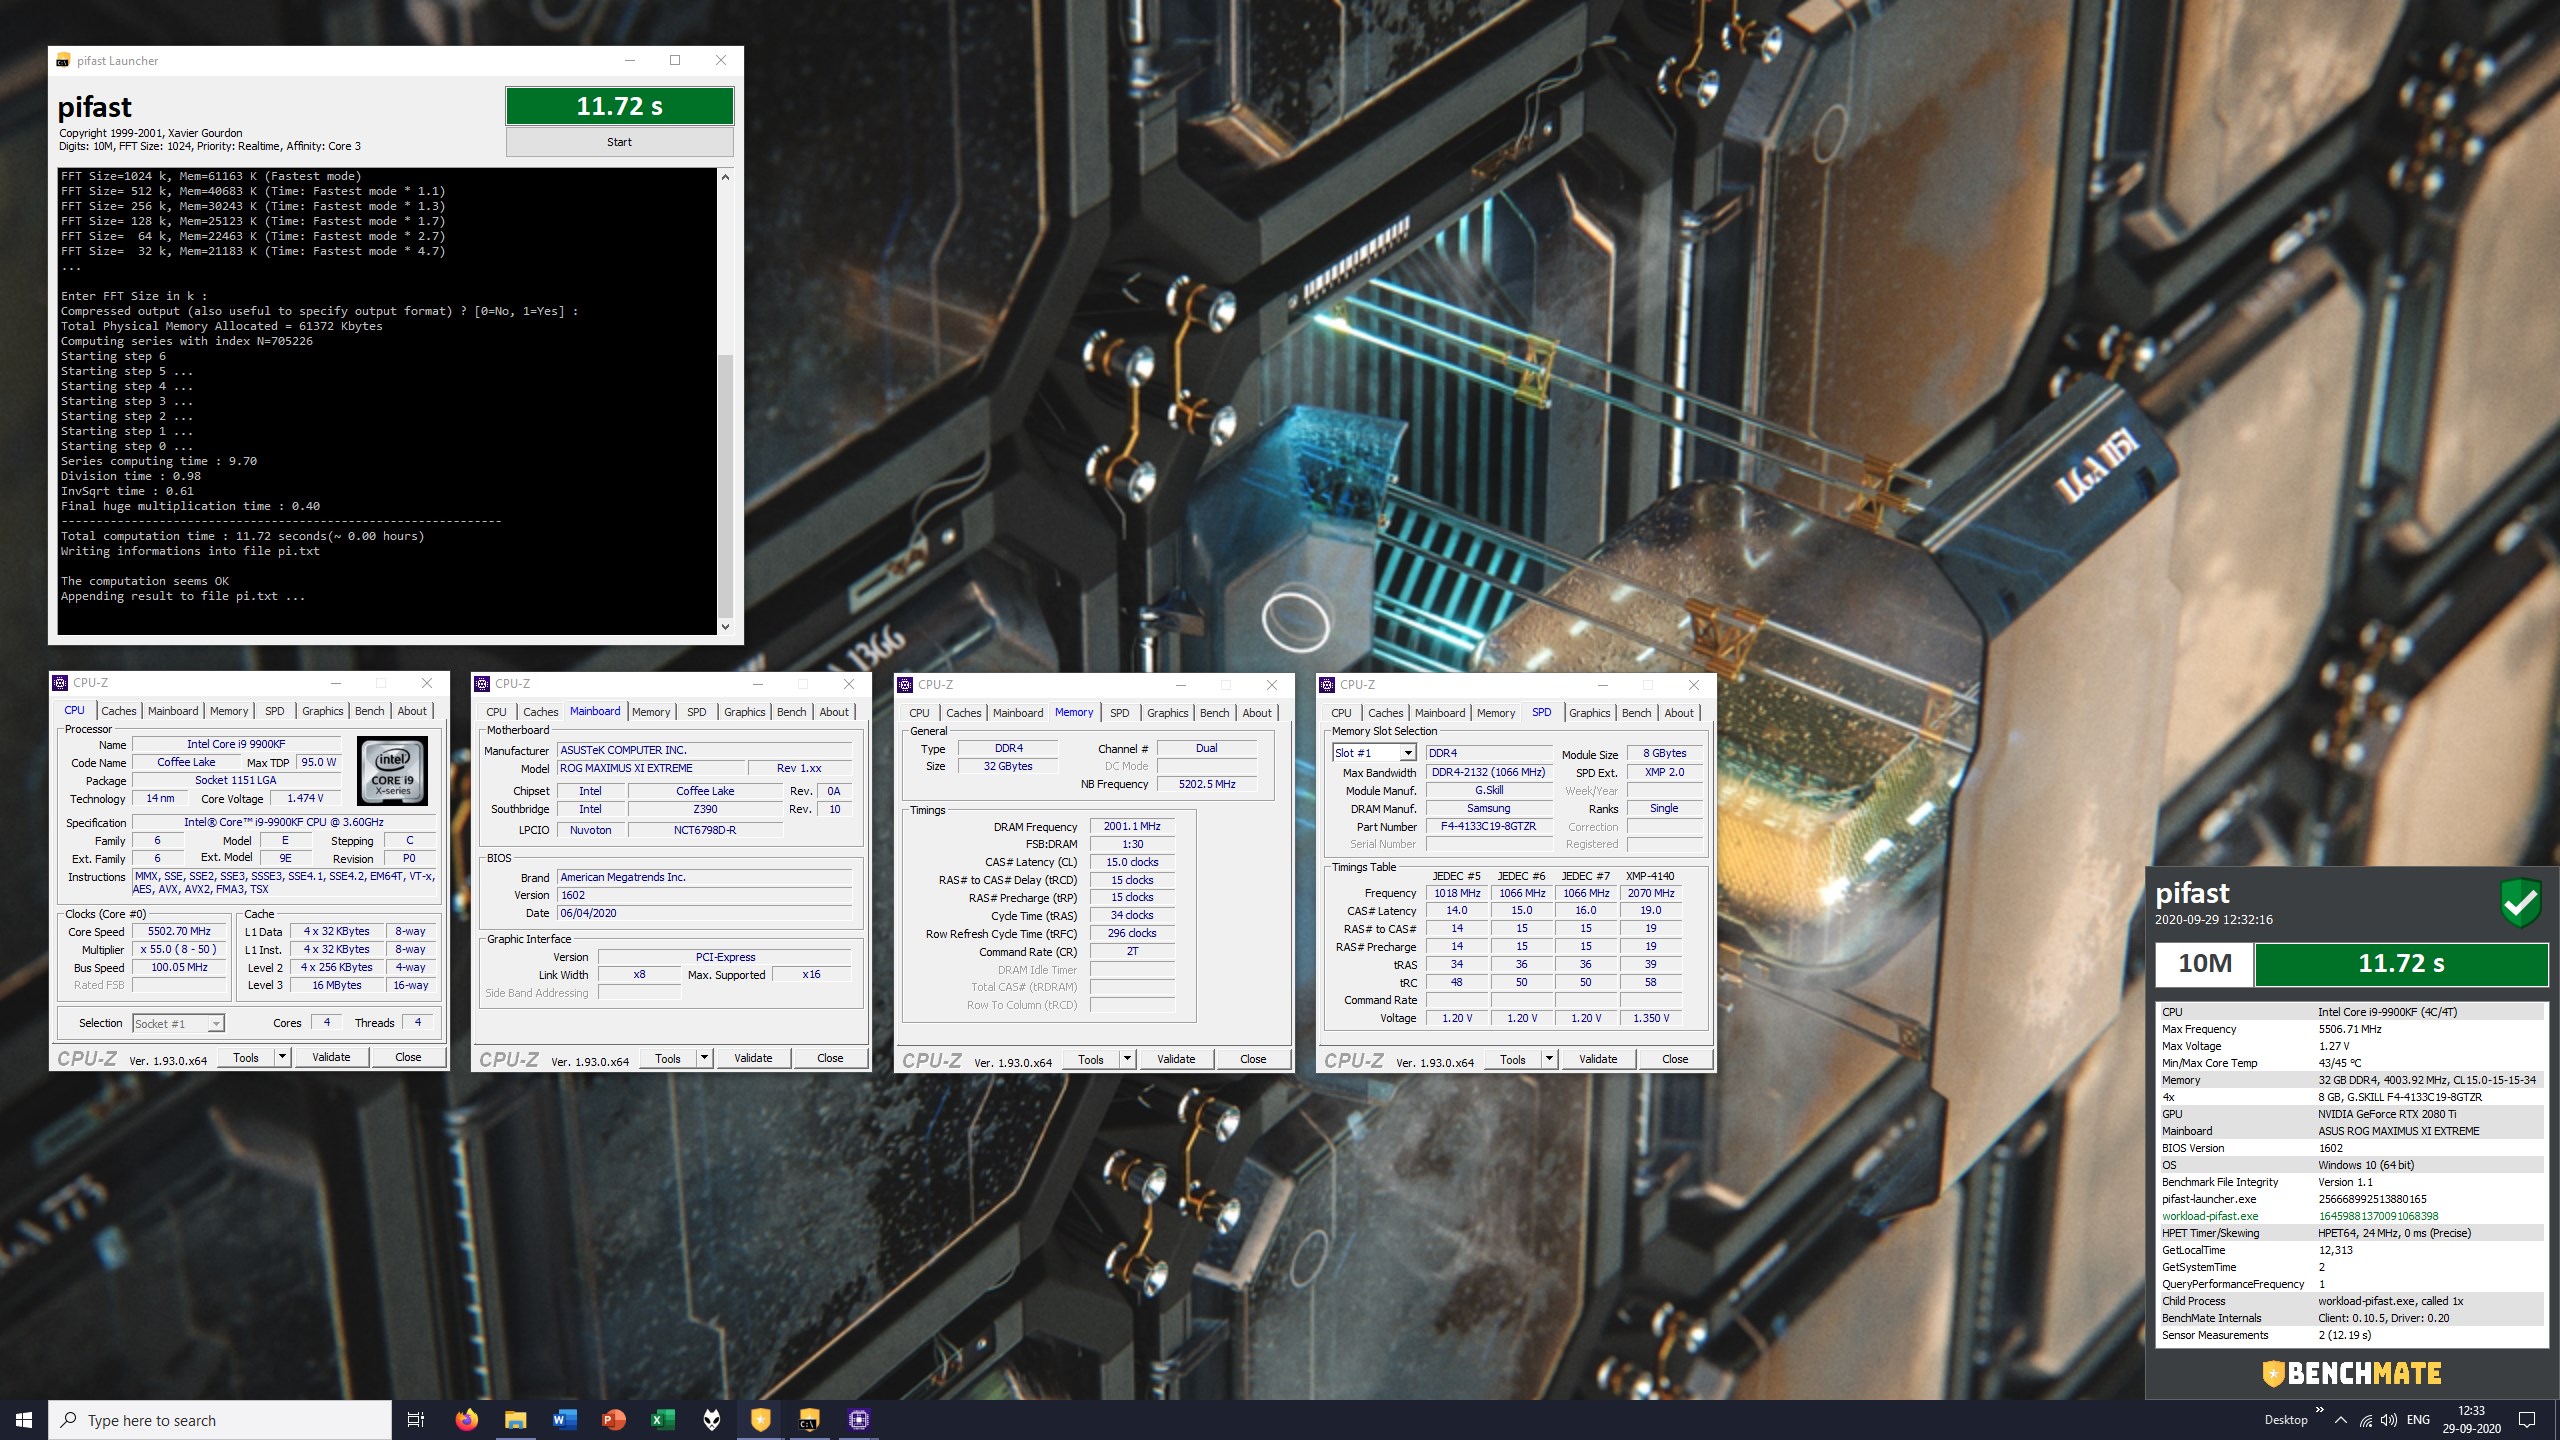This screenshot has width=2560, height=1440.
Task: Expand Socket #1 selection dropdown in CPU-Z
Action: click(x=216, y=1023)
